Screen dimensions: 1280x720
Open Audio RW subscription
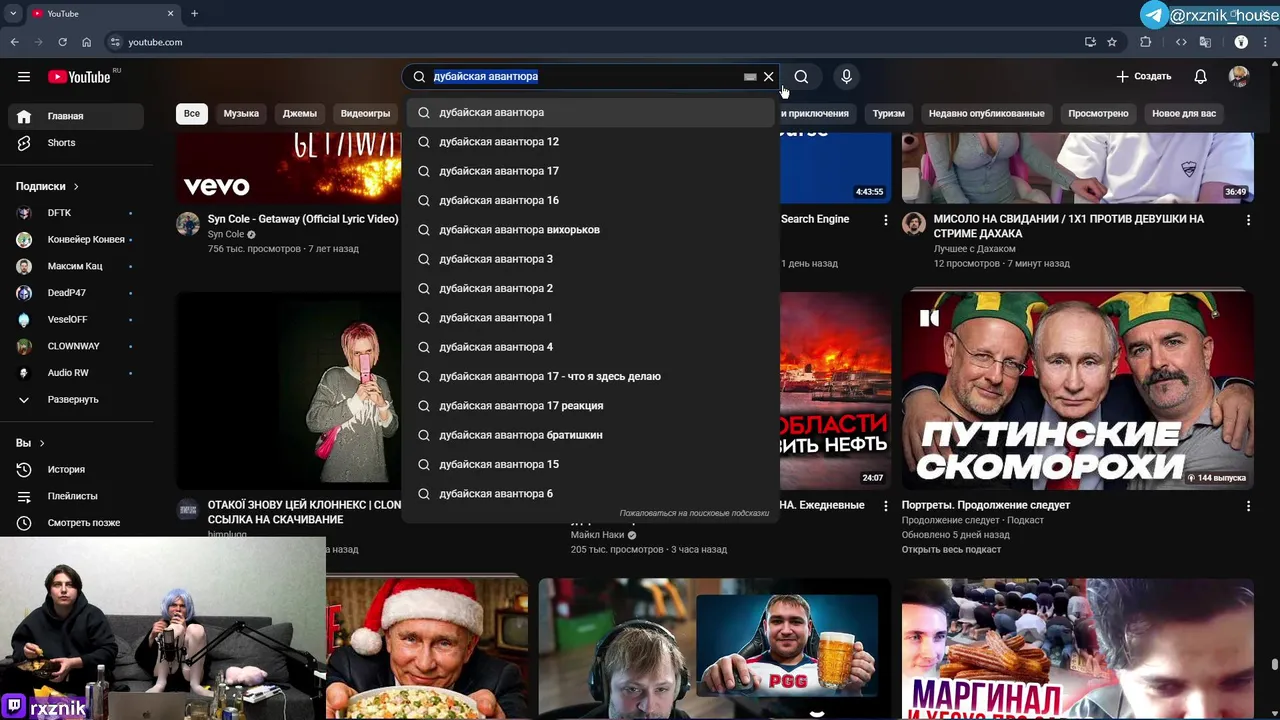76,373
